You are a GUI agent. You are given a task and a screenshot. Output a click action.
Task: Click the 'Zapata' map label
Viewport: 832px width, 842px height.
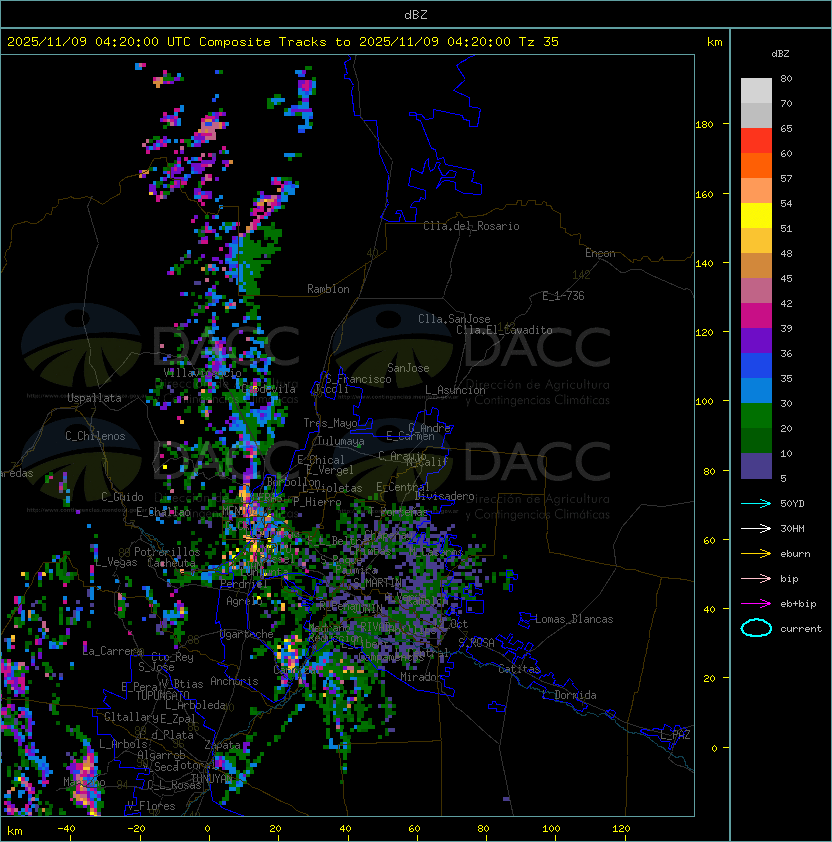[222, 745]
